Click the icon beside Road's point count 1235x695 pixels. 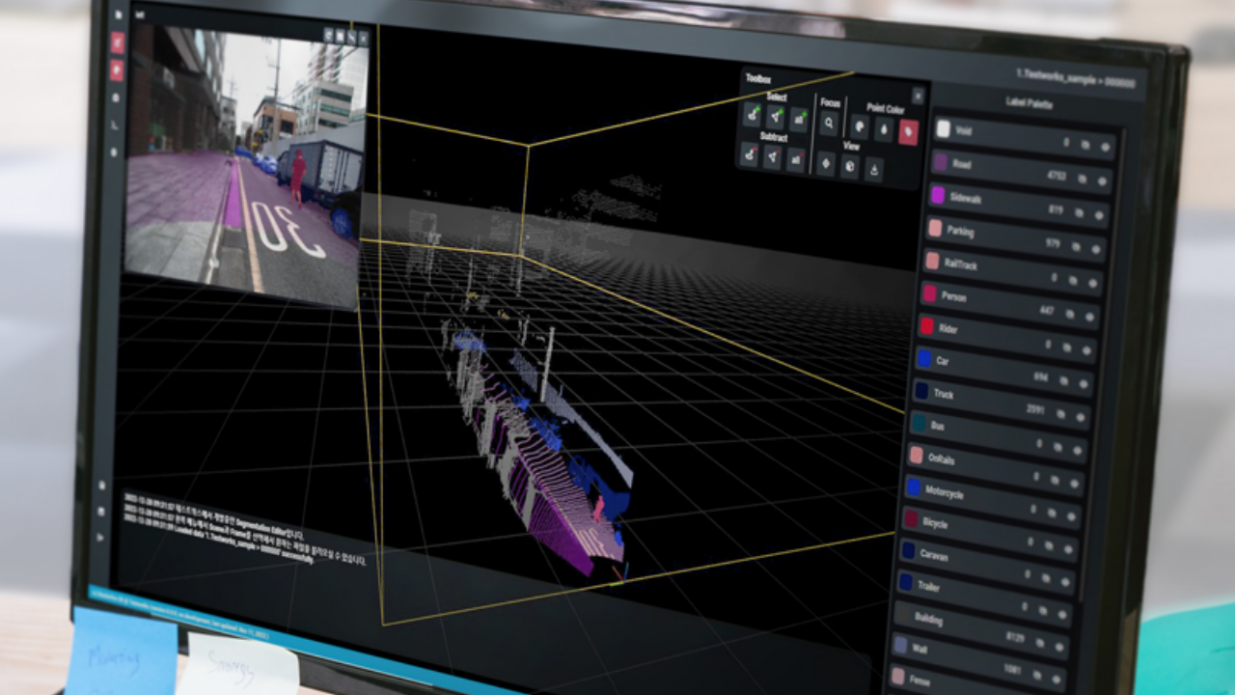pyautogui.click(x=1082, y=179)
